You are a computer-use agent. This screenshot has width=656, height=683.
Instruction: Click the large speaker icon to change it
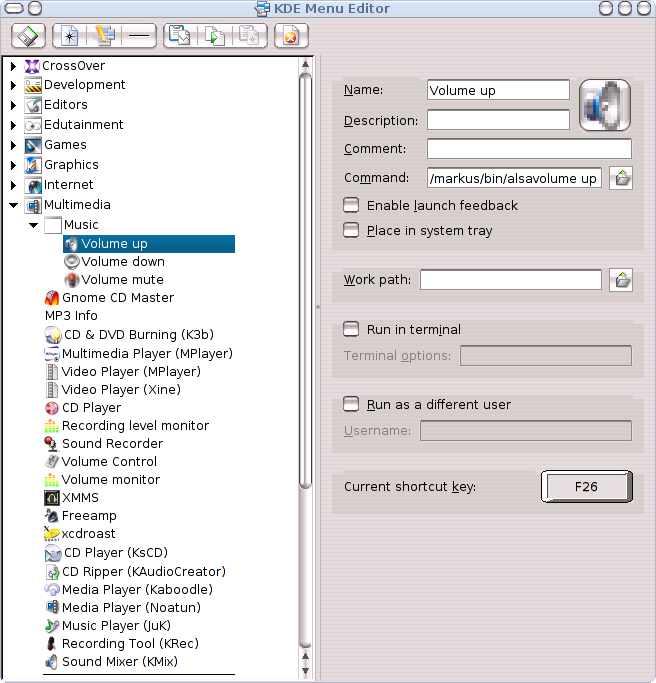pyautogui.click(x=604, y=105)
